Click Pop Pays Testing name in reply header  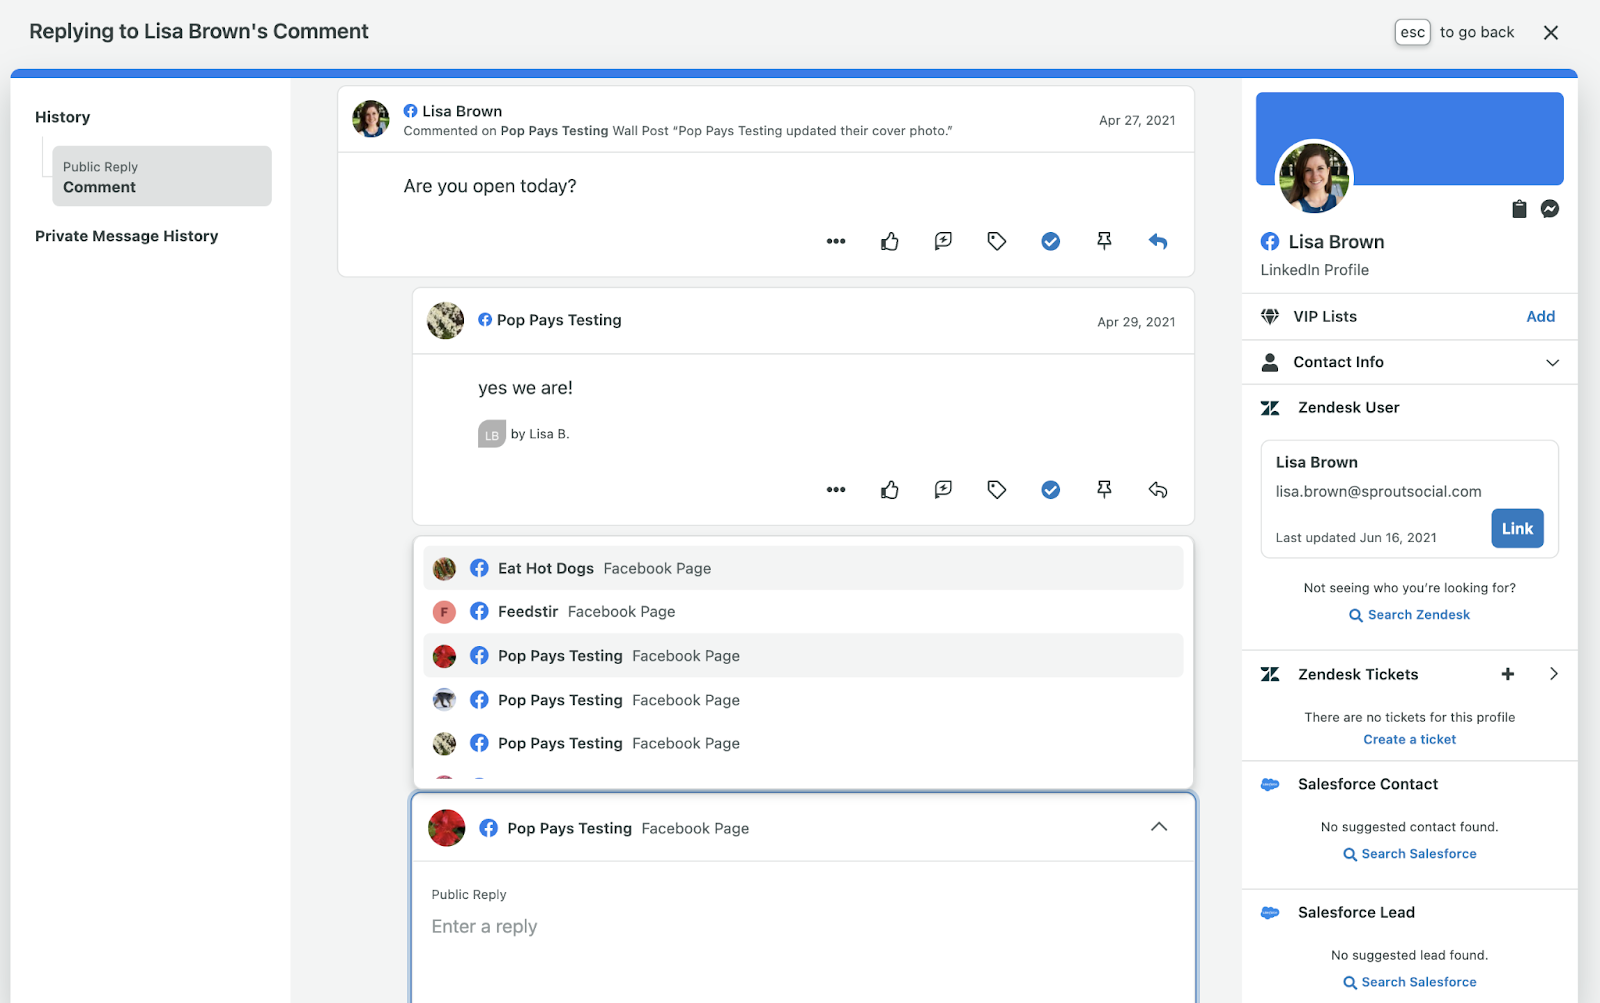pyautogui.click(x=559, y=320)
